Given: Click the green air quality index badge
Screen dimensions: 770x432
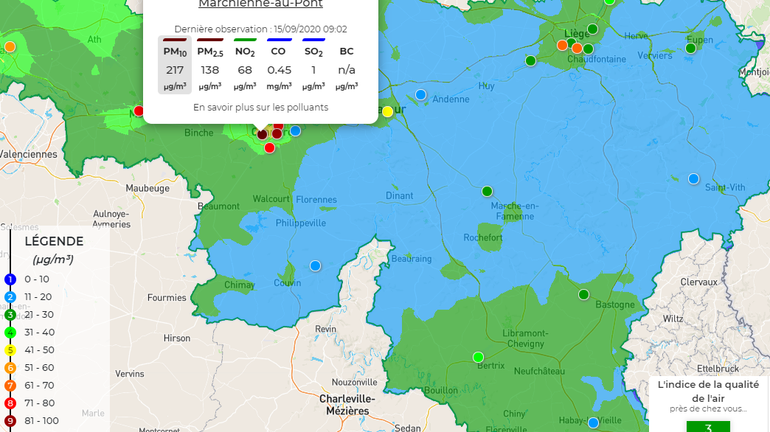Looking at the screenshot, I should tap(708, 427).
